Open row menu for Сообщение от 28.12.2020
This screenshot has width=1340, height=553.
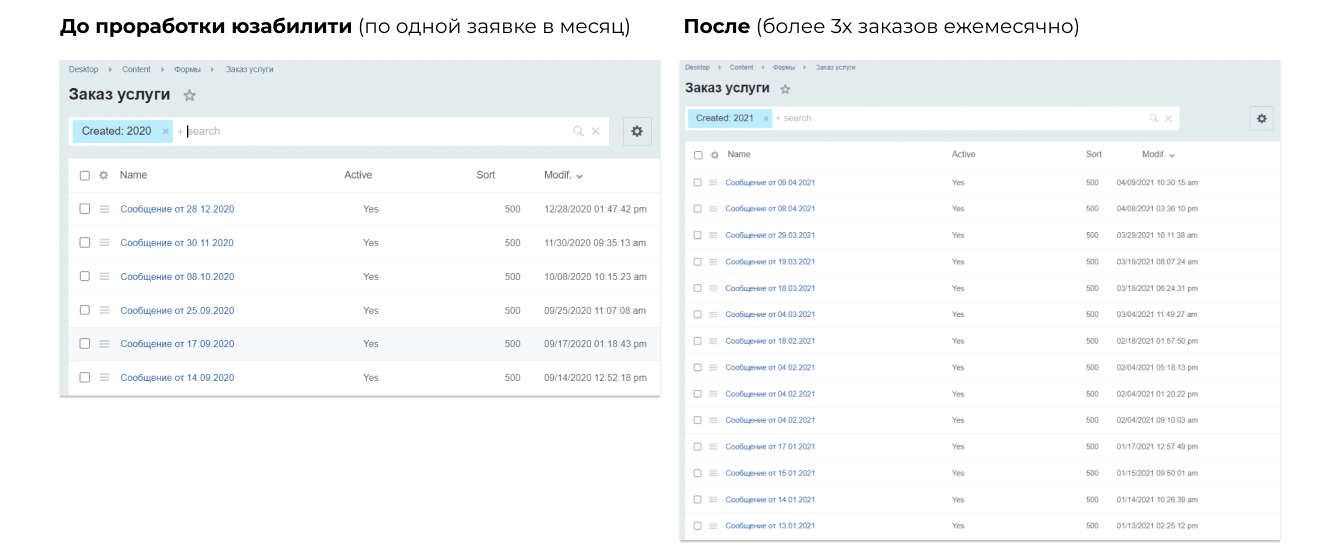point(104,209)
